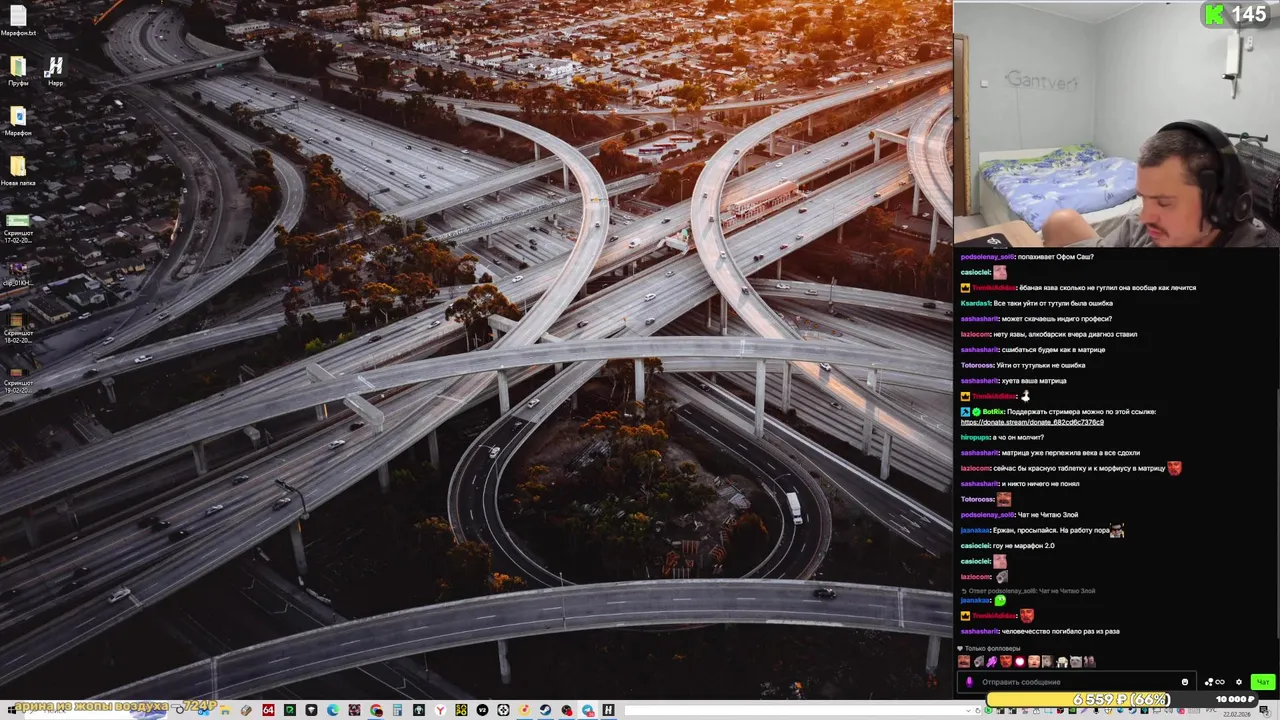The image size is (1280, 720).
Task: Click message 'попахивает Офом Саш?'
Action: pos(1056,257)
